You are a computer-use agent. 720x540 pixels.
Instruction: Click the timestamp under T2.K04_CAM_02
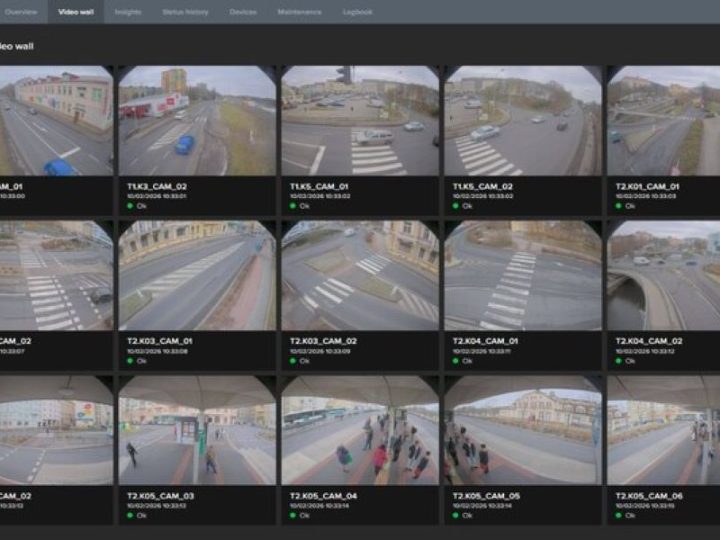click(645, 351)
